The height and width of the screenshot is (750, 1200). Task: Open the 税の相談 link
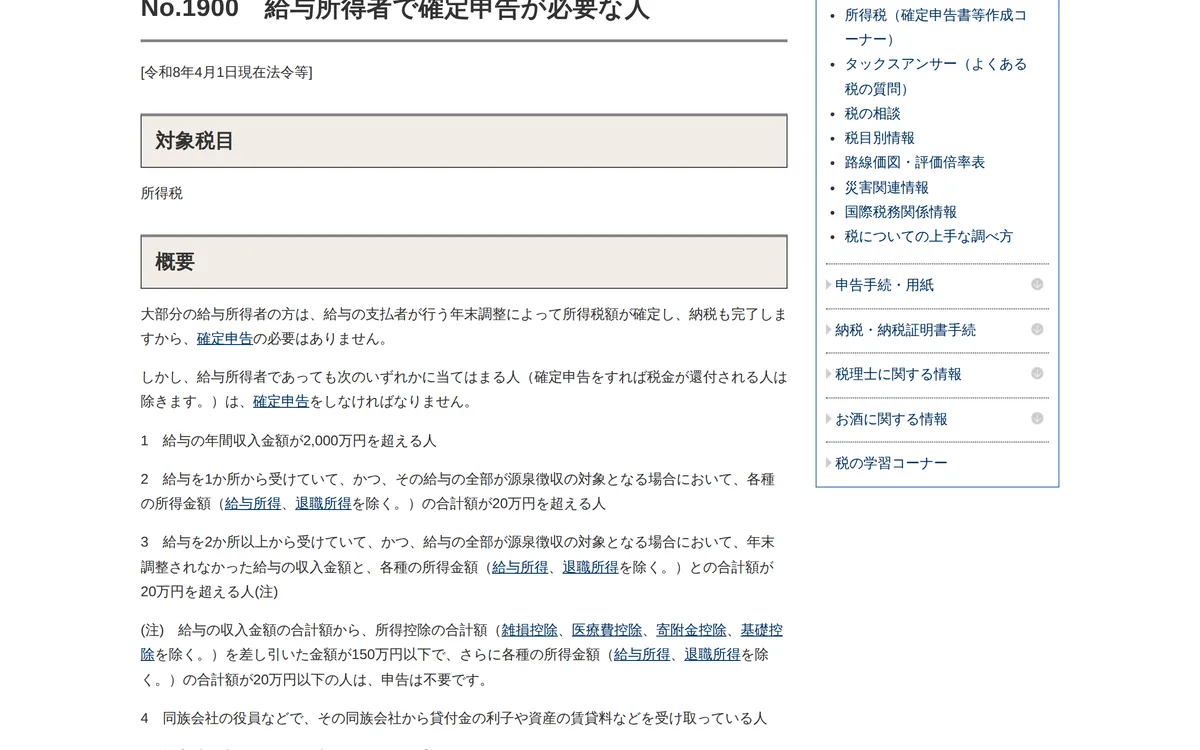pyautogui.click(x=873, y=113)
